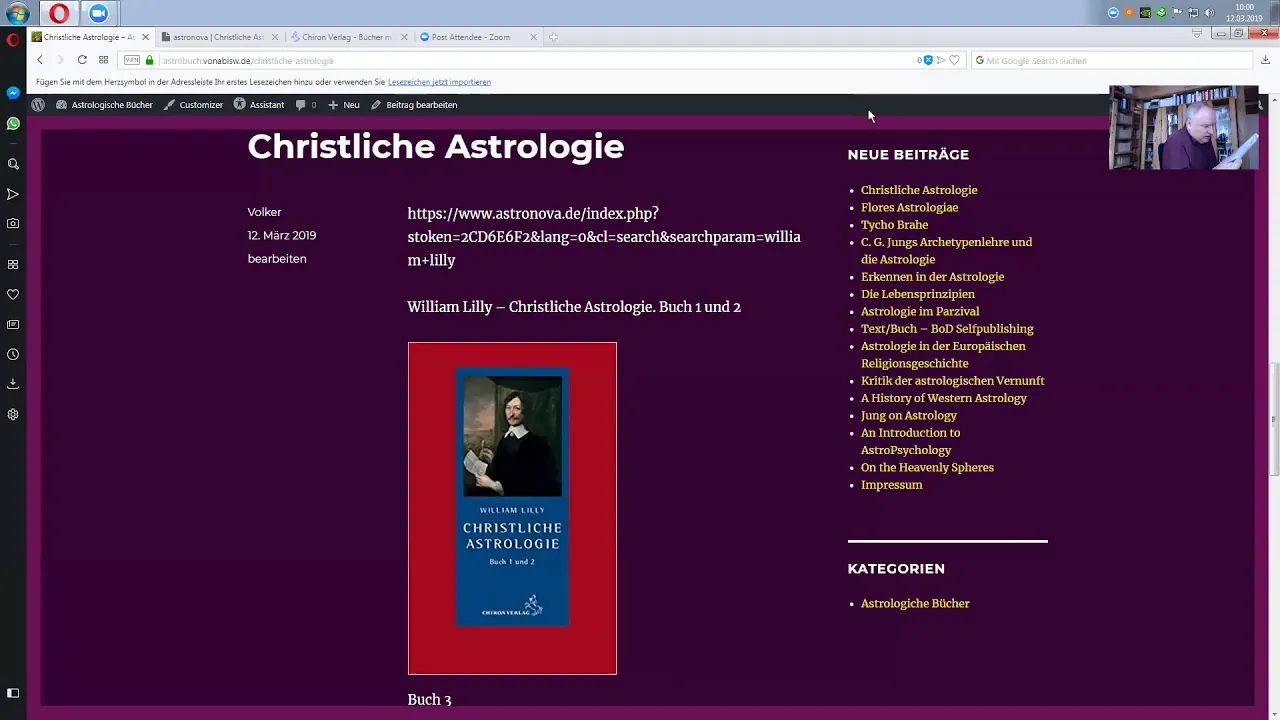Open History clock icon in sidebar
This screenshot has height=720, width=1280.
[13, 355]
